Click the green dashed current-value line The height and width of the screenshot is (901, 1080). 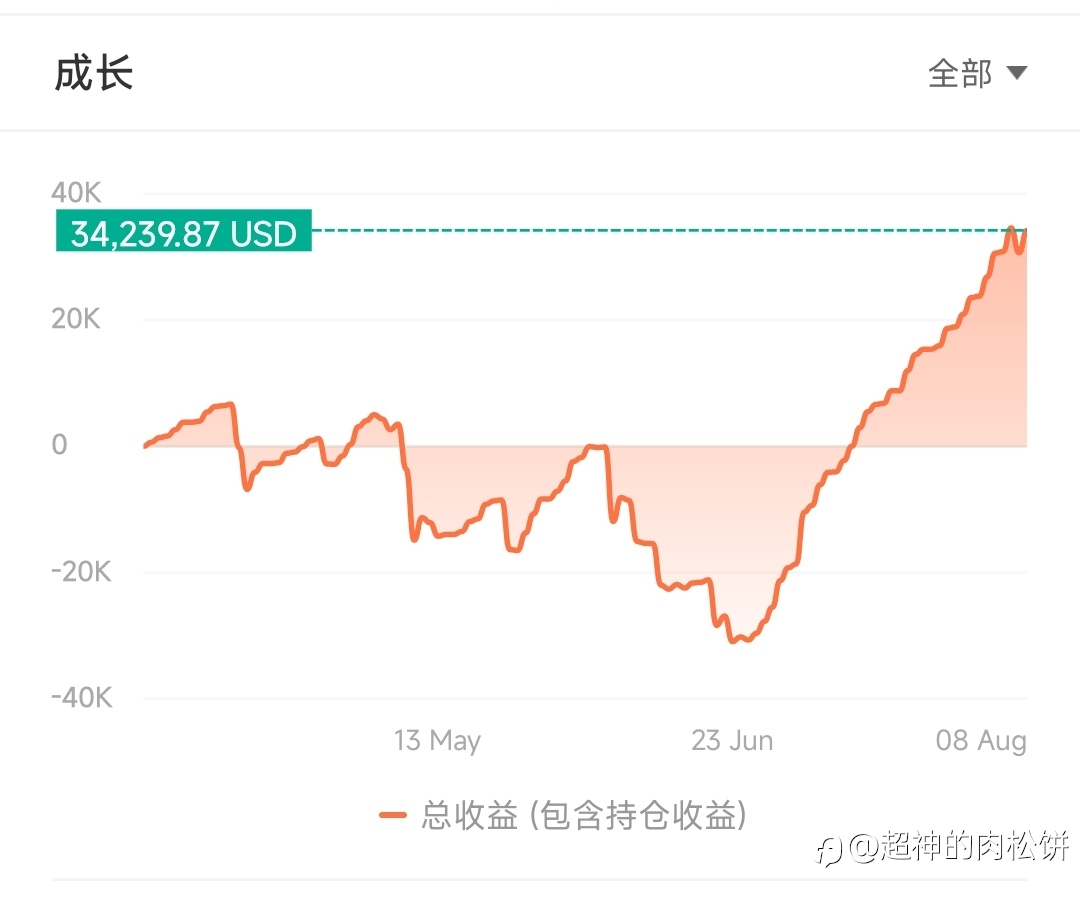click(x=669, y=230)
